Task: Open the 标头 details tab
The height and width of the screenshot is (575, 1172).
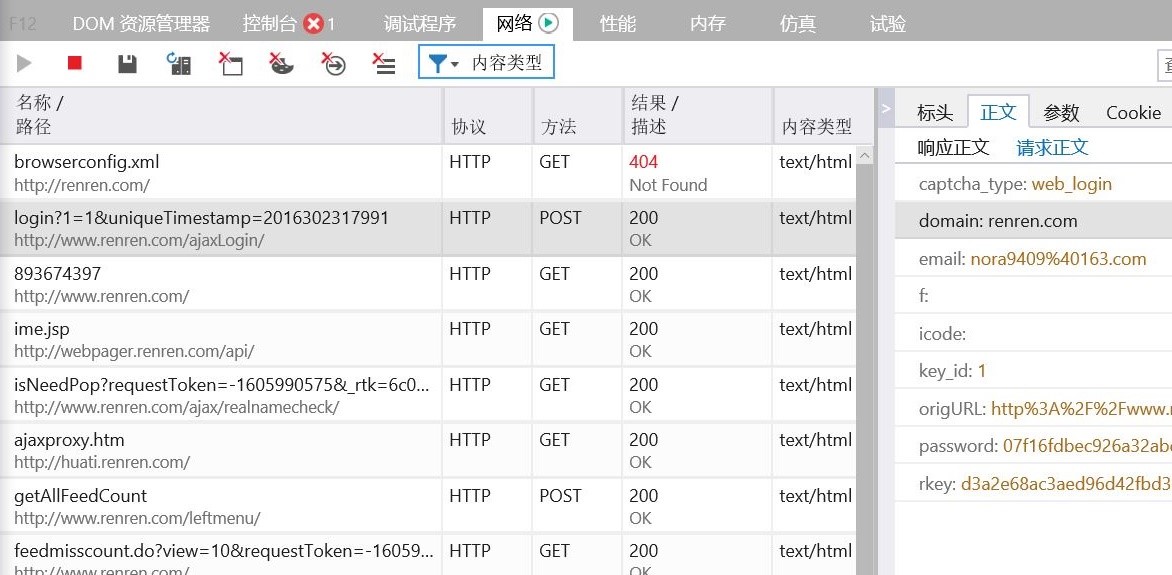Action: (935, 113)
